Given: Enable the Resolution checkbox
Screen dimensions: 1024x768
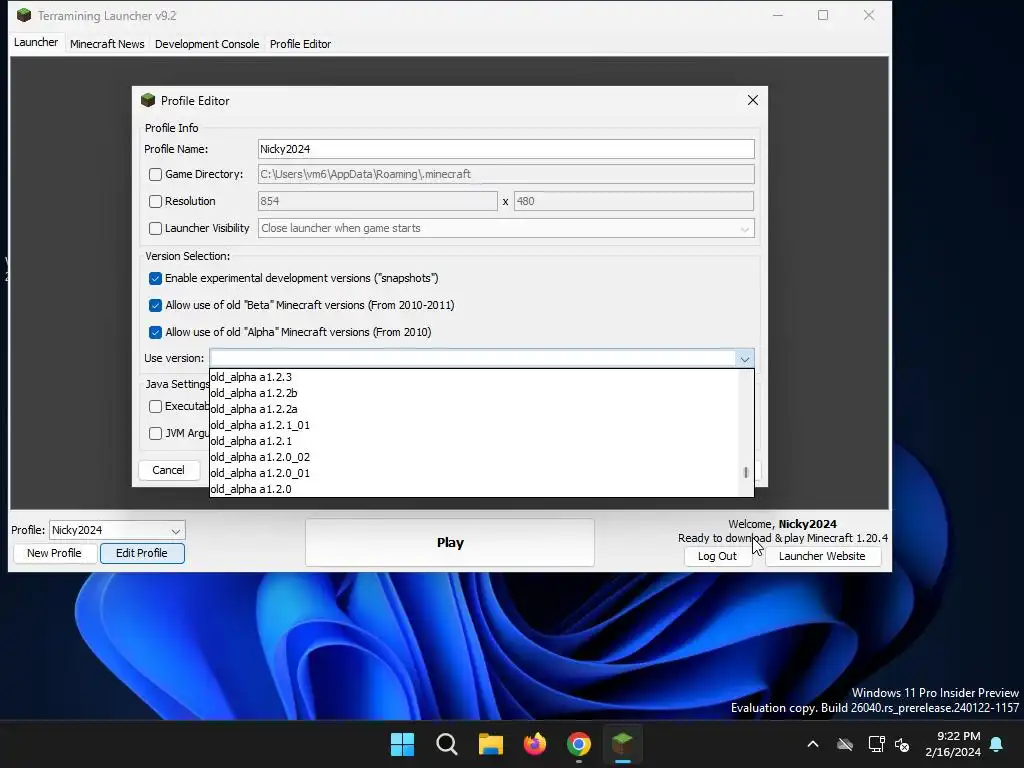Looking at the screenshot, I should pos(155,201).
